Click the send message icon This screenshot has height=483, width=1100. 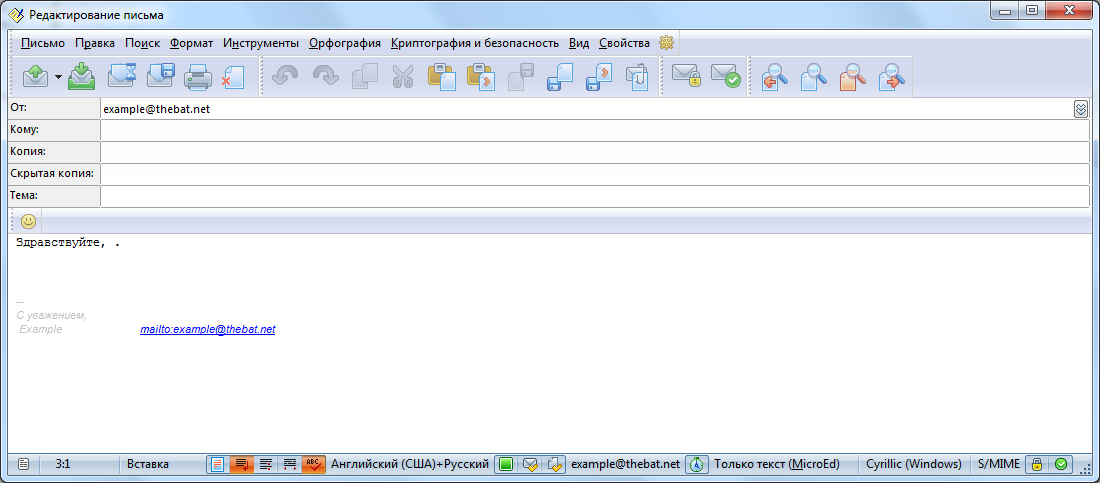point(35,76)
